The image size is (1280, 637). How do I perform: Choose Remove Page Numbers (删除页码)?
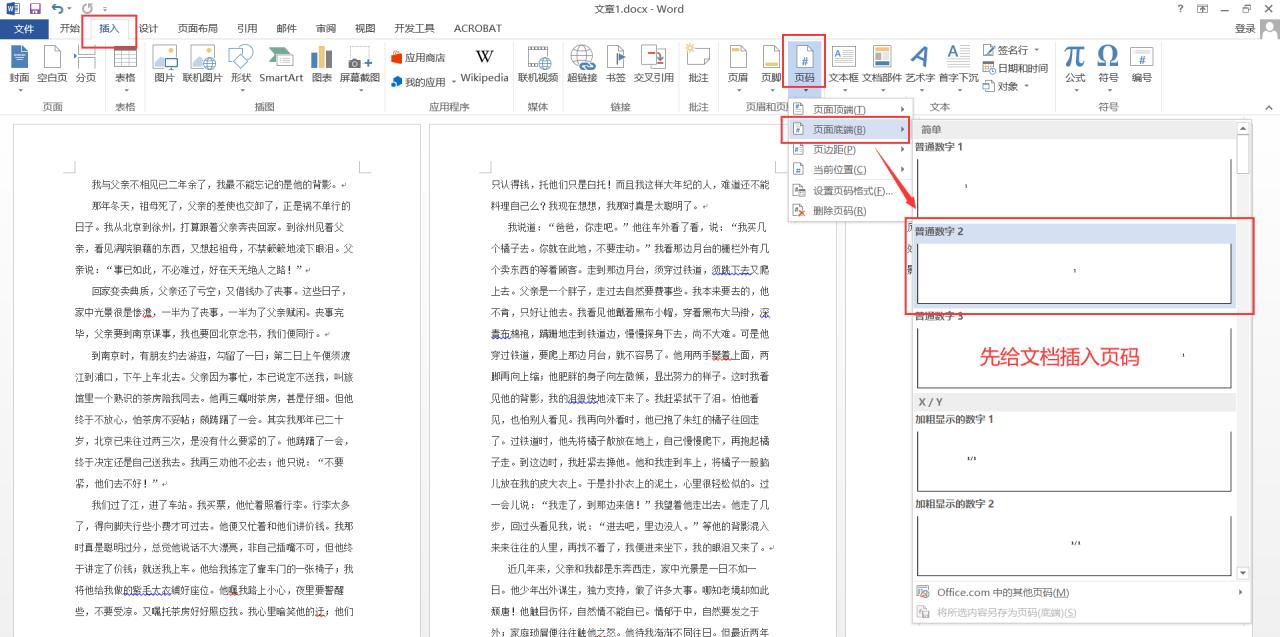850,211
